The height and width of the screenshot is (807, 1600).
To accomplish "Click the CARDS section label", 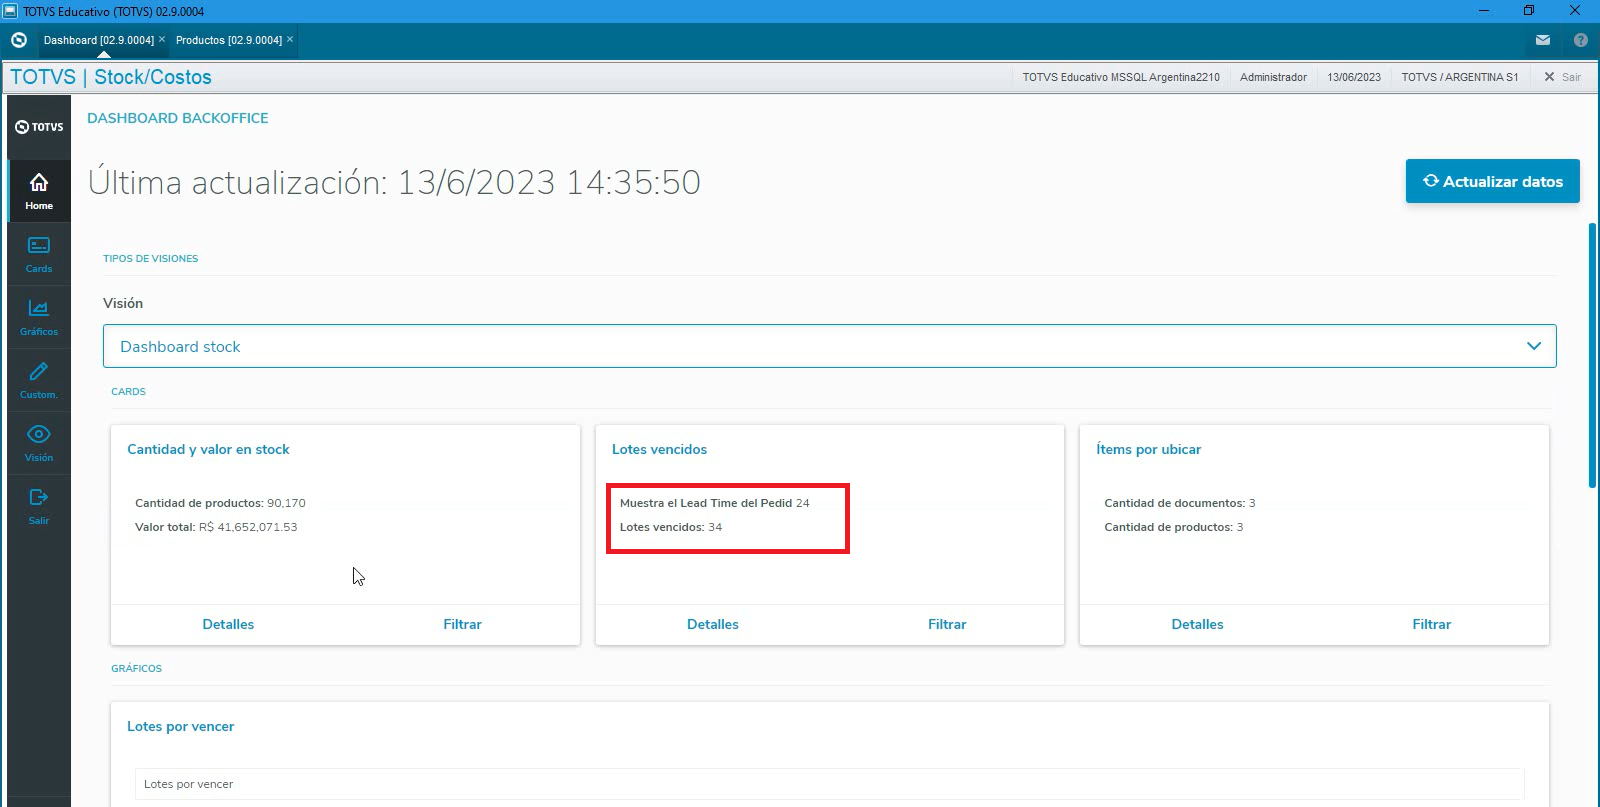I will [x=128, y=391].
